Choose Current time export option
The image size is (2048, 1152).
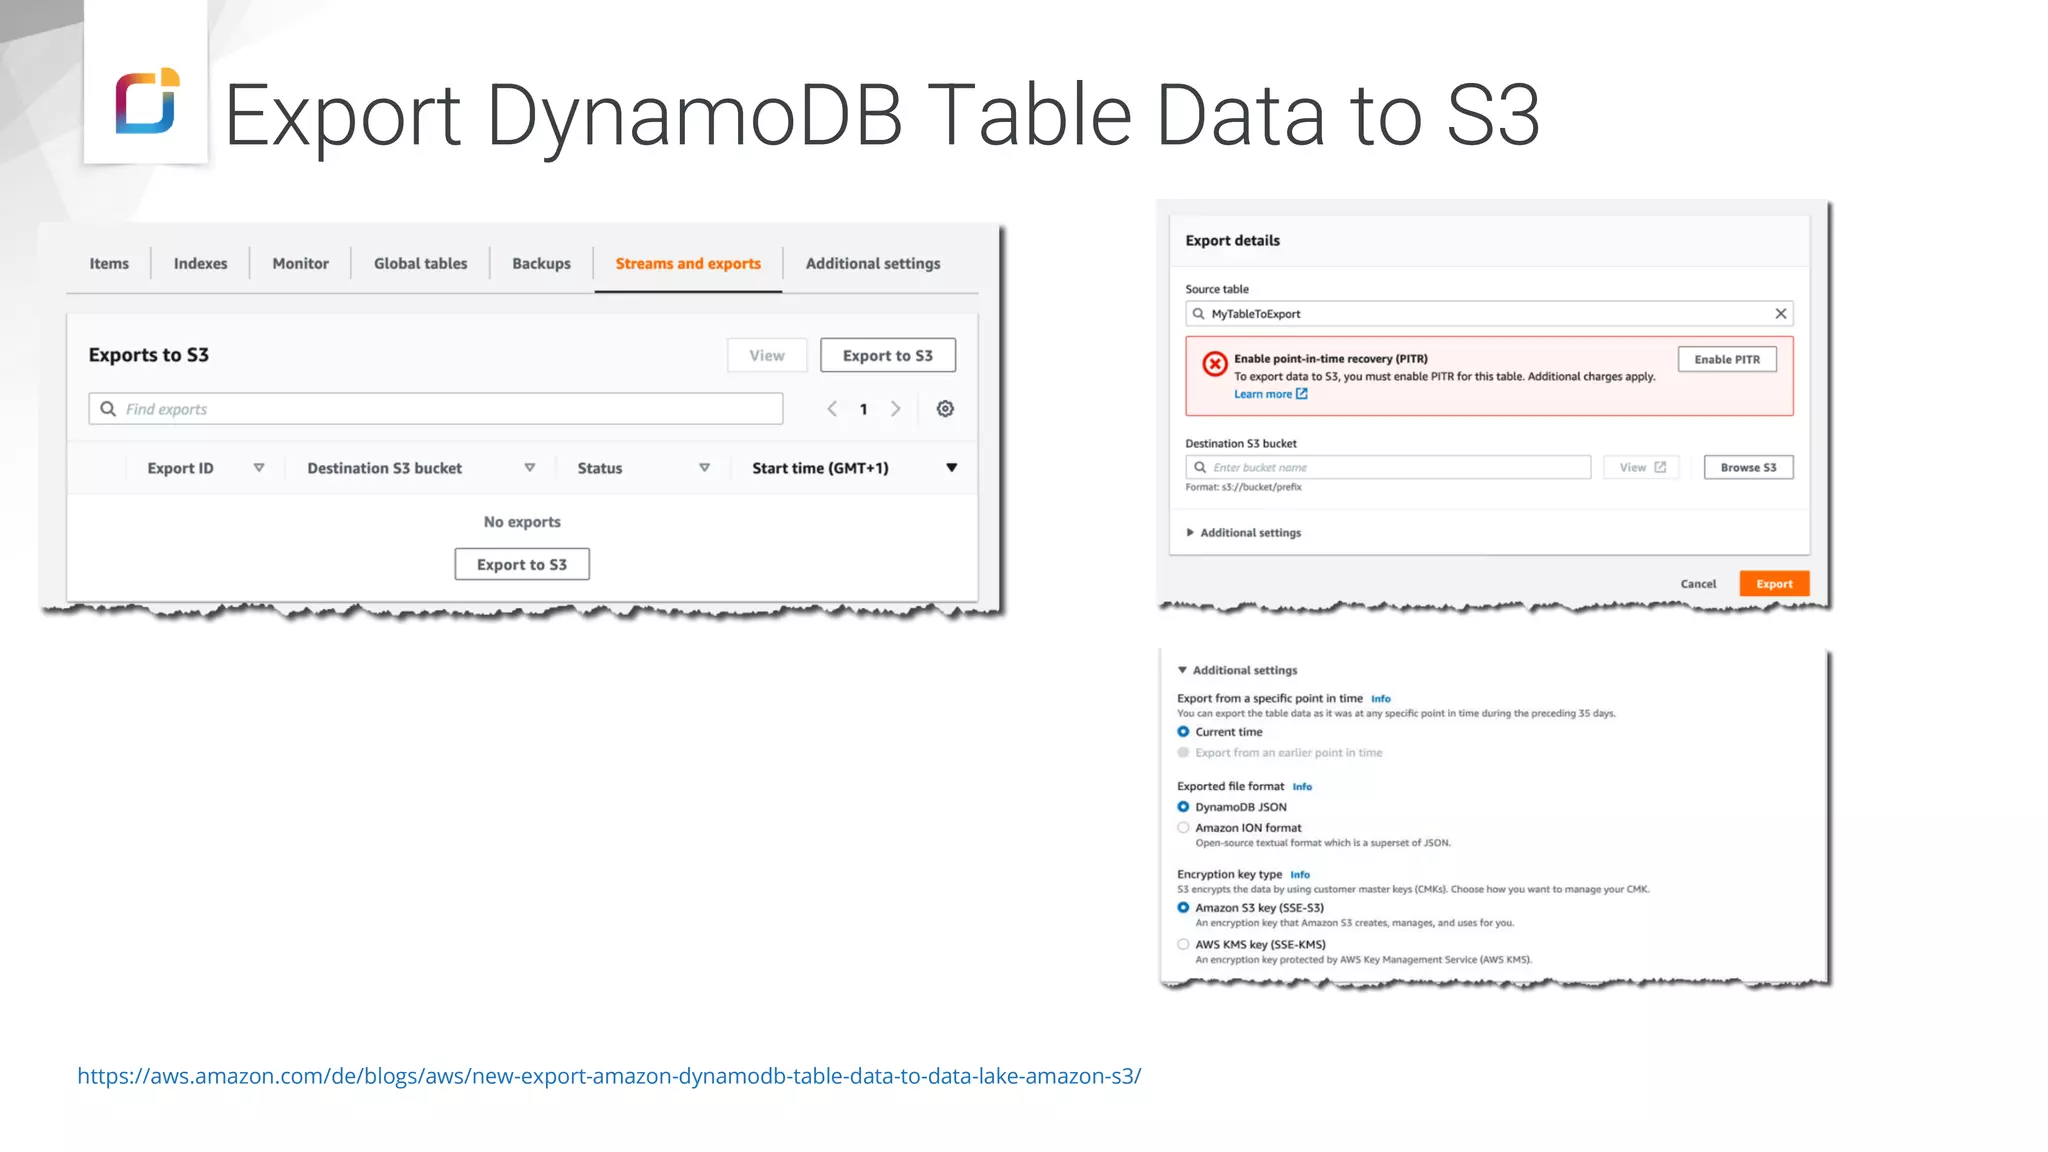[1183, 732]
